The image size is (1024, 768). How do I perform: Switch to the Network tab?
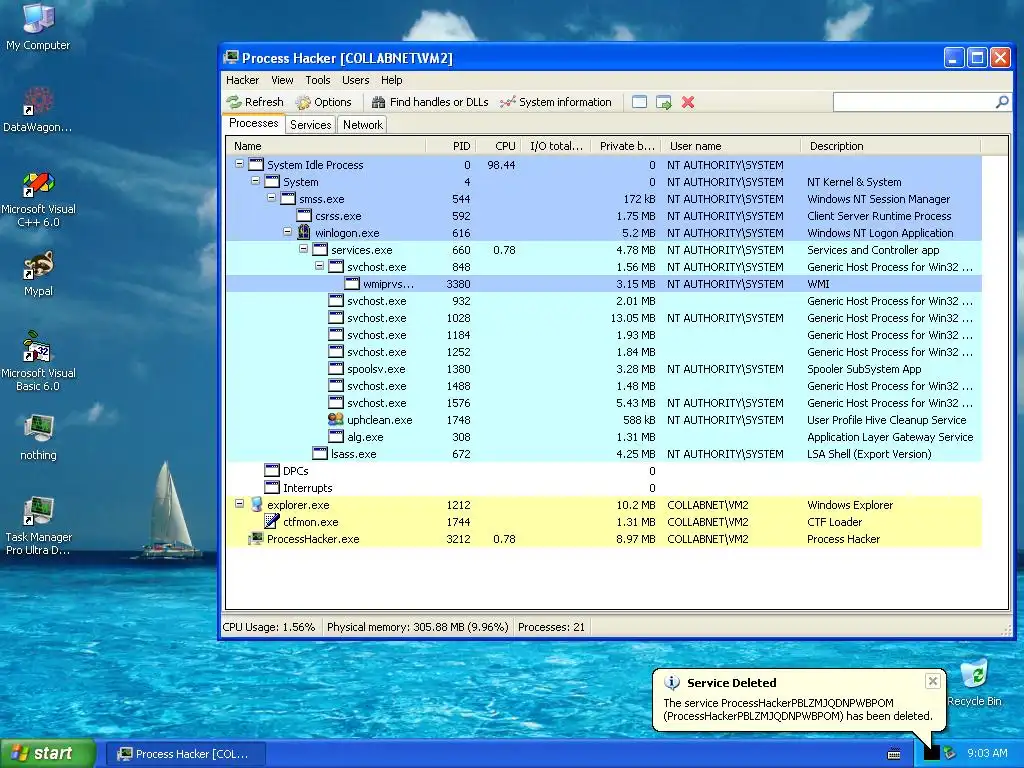click(x=362, y=125)
